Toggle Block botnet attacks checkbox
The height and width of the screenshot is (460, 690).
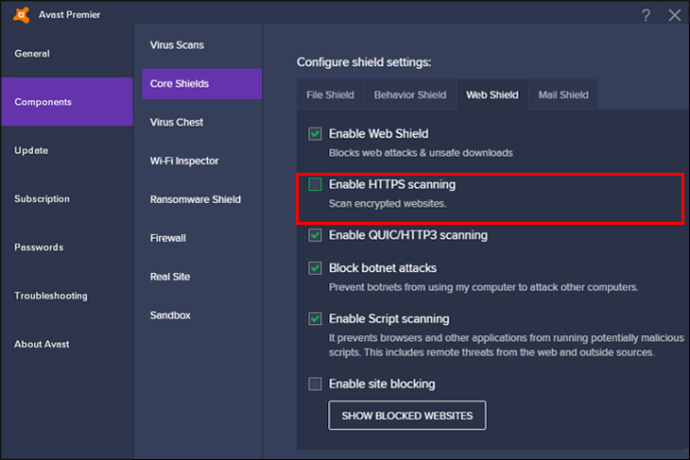coord(315,268)
